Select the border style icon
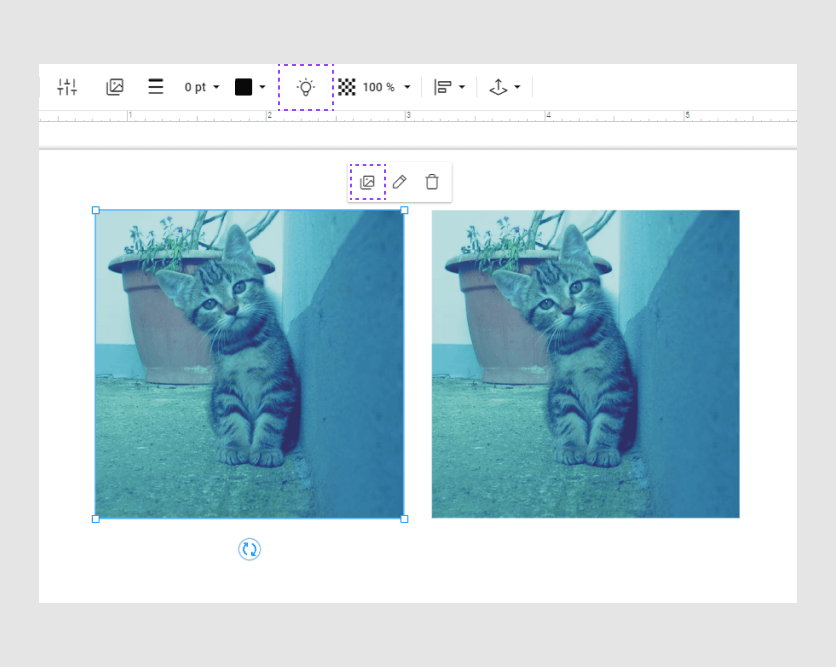 tap(155, 87)
